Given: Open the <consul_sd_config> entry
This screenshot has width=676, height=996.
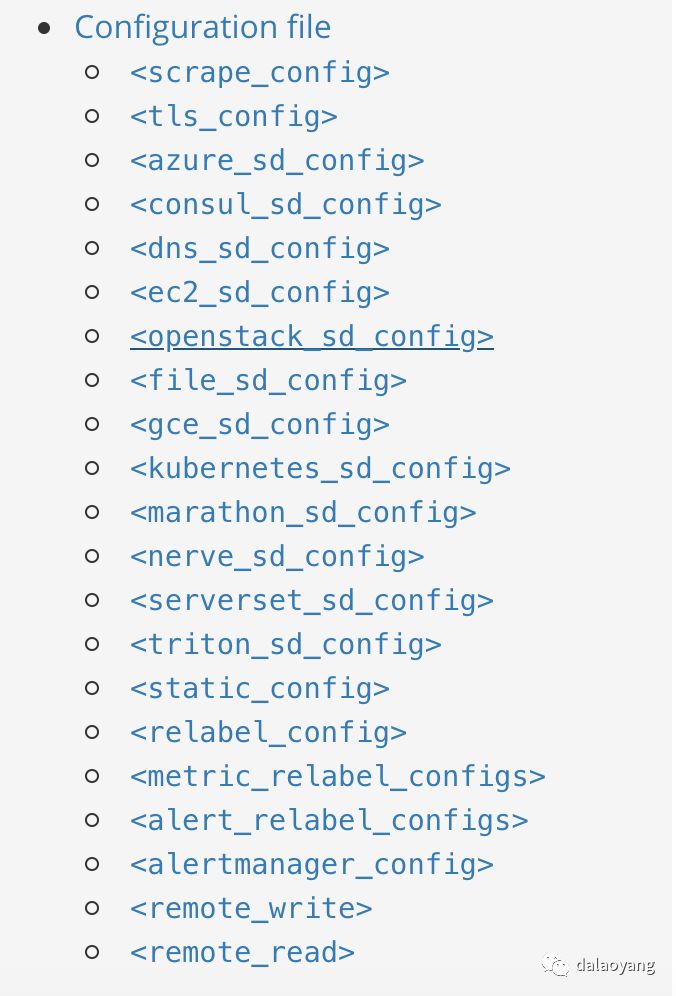Looking at the screenshot, I should click(286, 205).
